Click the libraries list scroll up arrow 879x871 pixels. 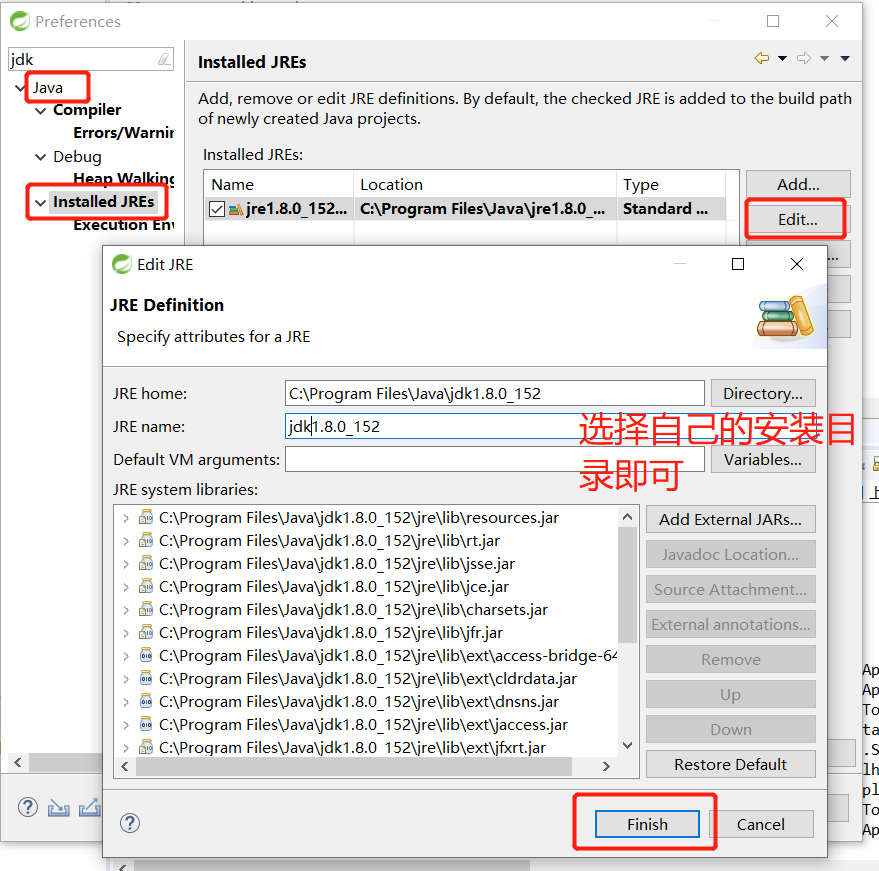(x=628, y=517)
